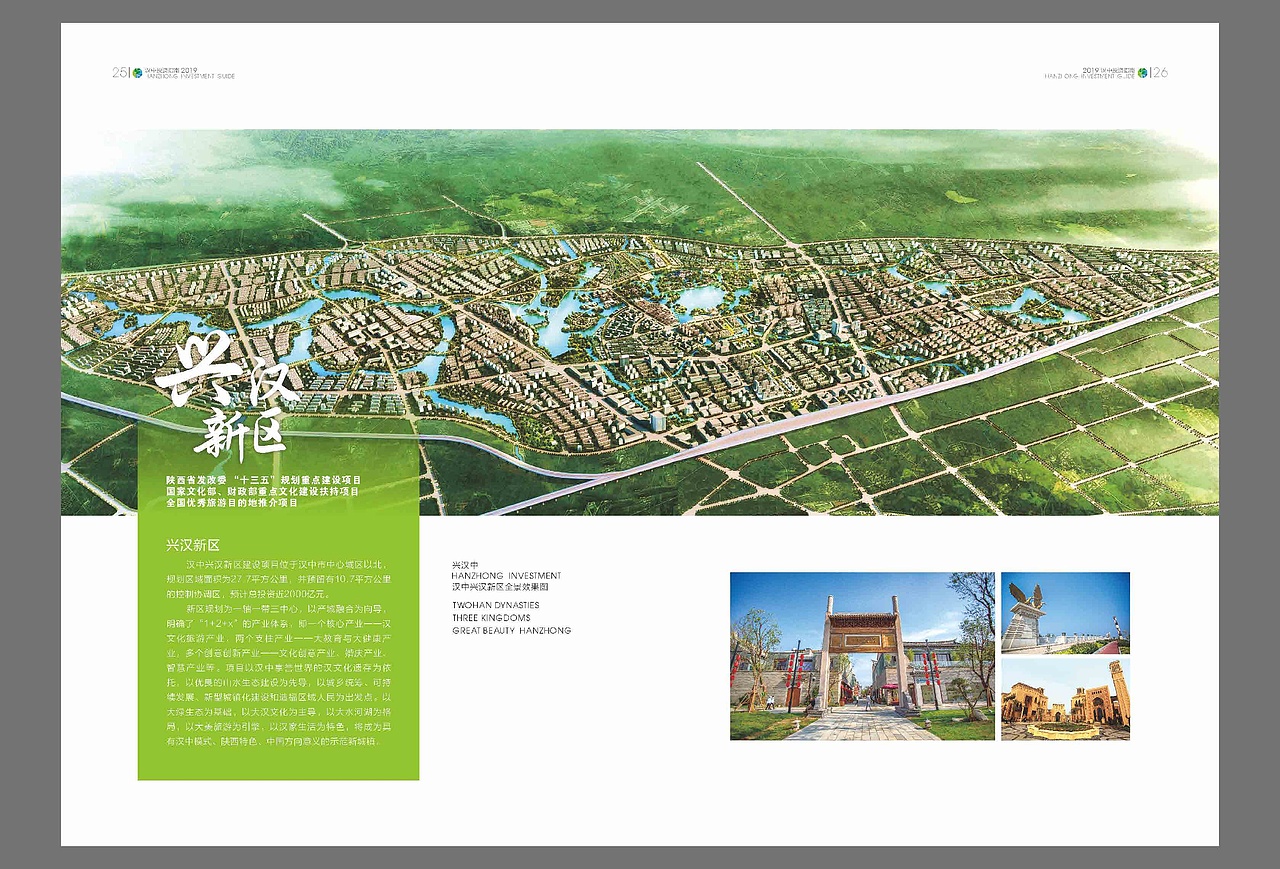Click the aerial city panorama rendering
Viewport: 1280px width, 869px height.
[640, 322]
